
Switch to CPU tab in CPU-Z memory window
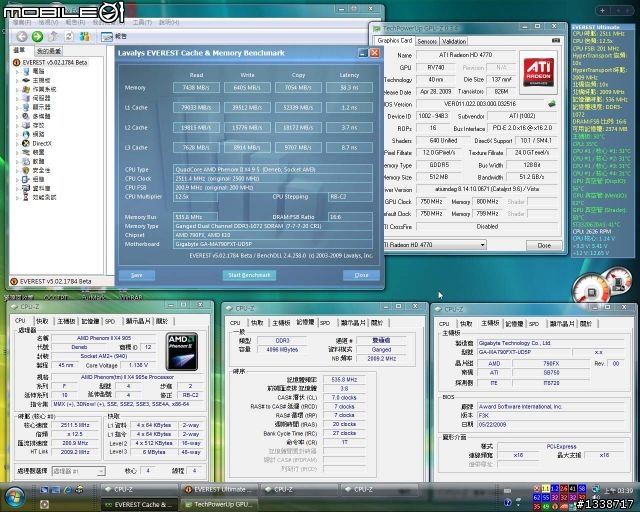point(235,323)
